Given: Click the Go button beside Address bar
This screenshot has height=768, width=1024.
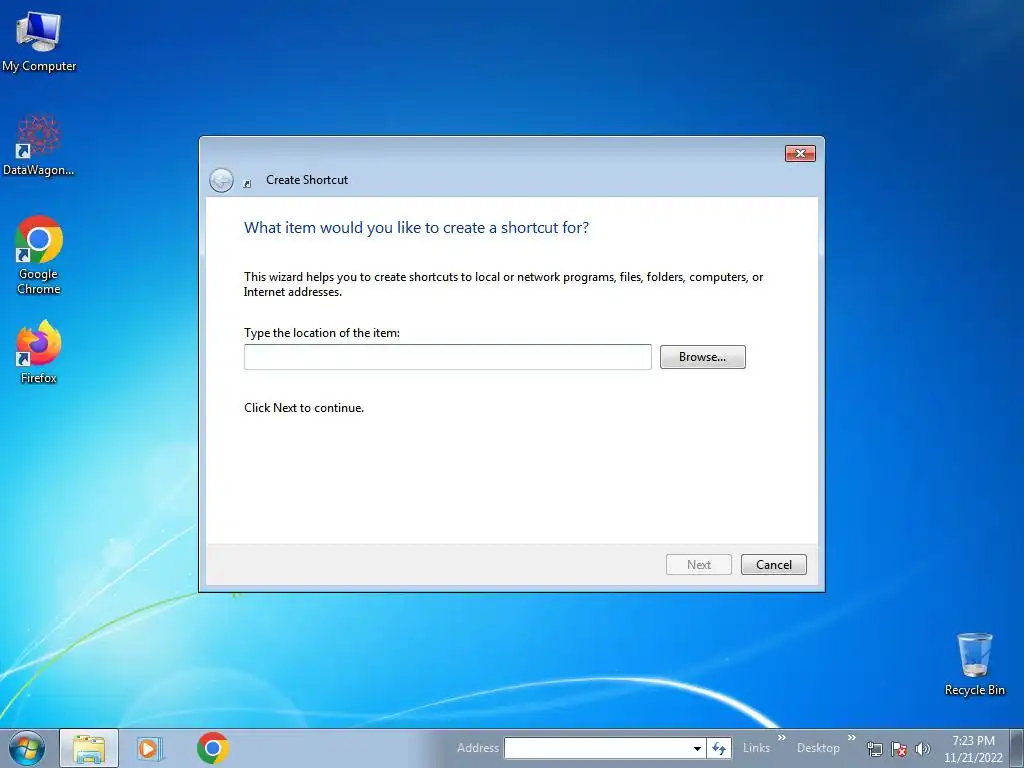Looking at the screenshot, I should [x=719, y=748].
